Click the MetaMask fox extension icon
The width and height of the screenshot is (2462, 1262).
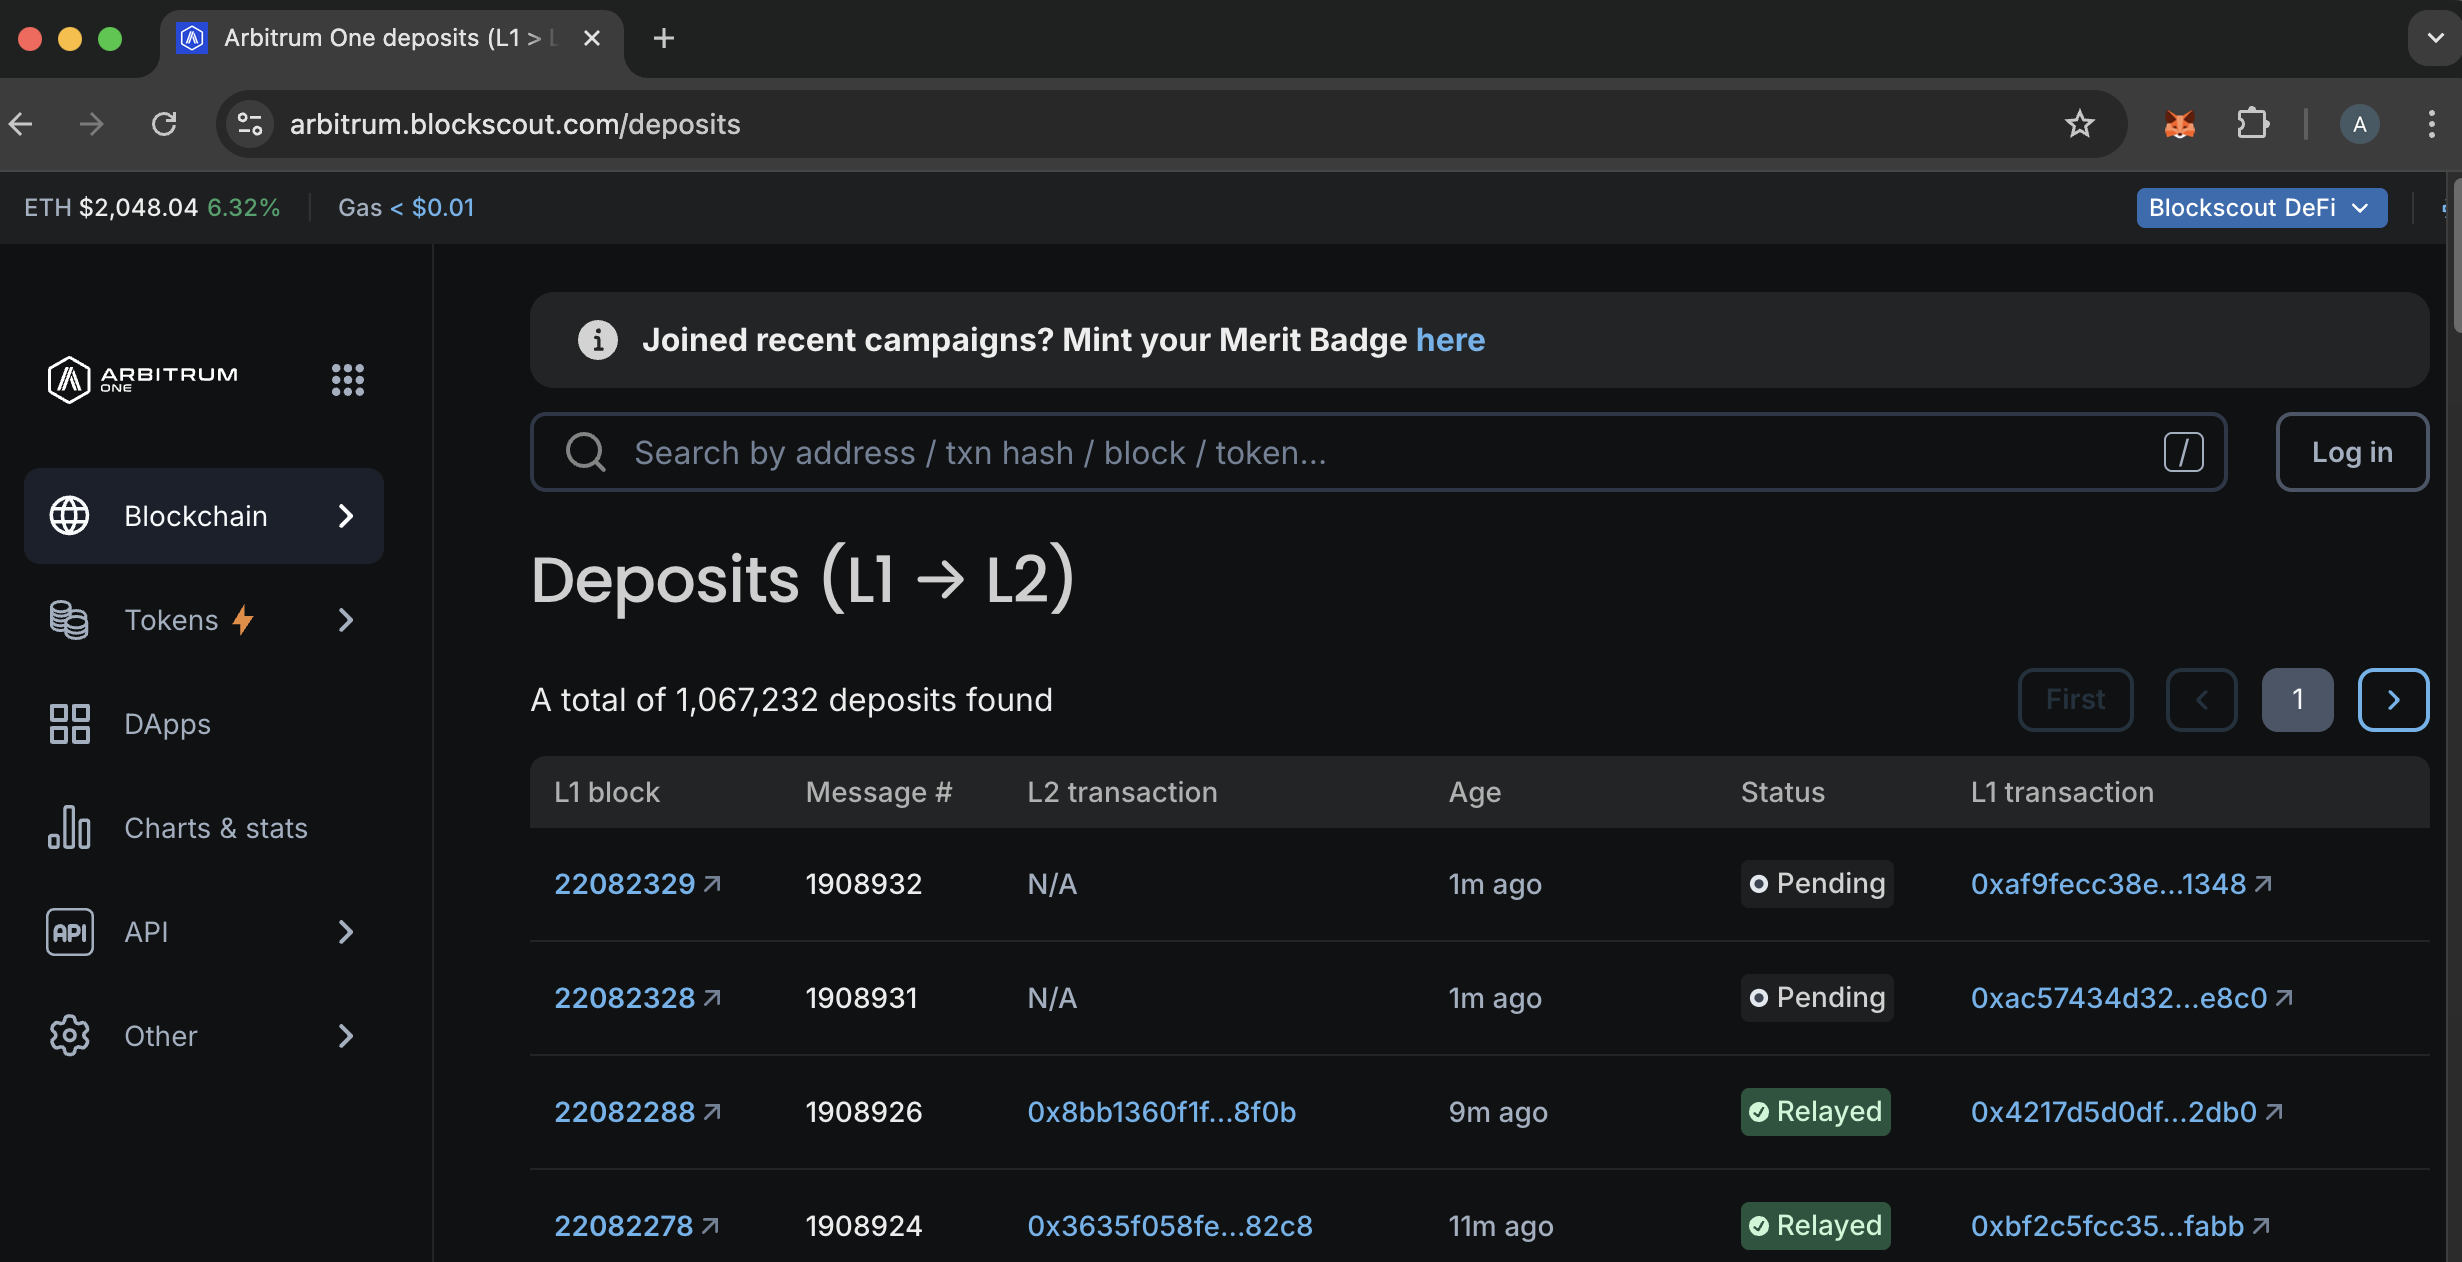pyautogui.click(x=2179, y=124)
